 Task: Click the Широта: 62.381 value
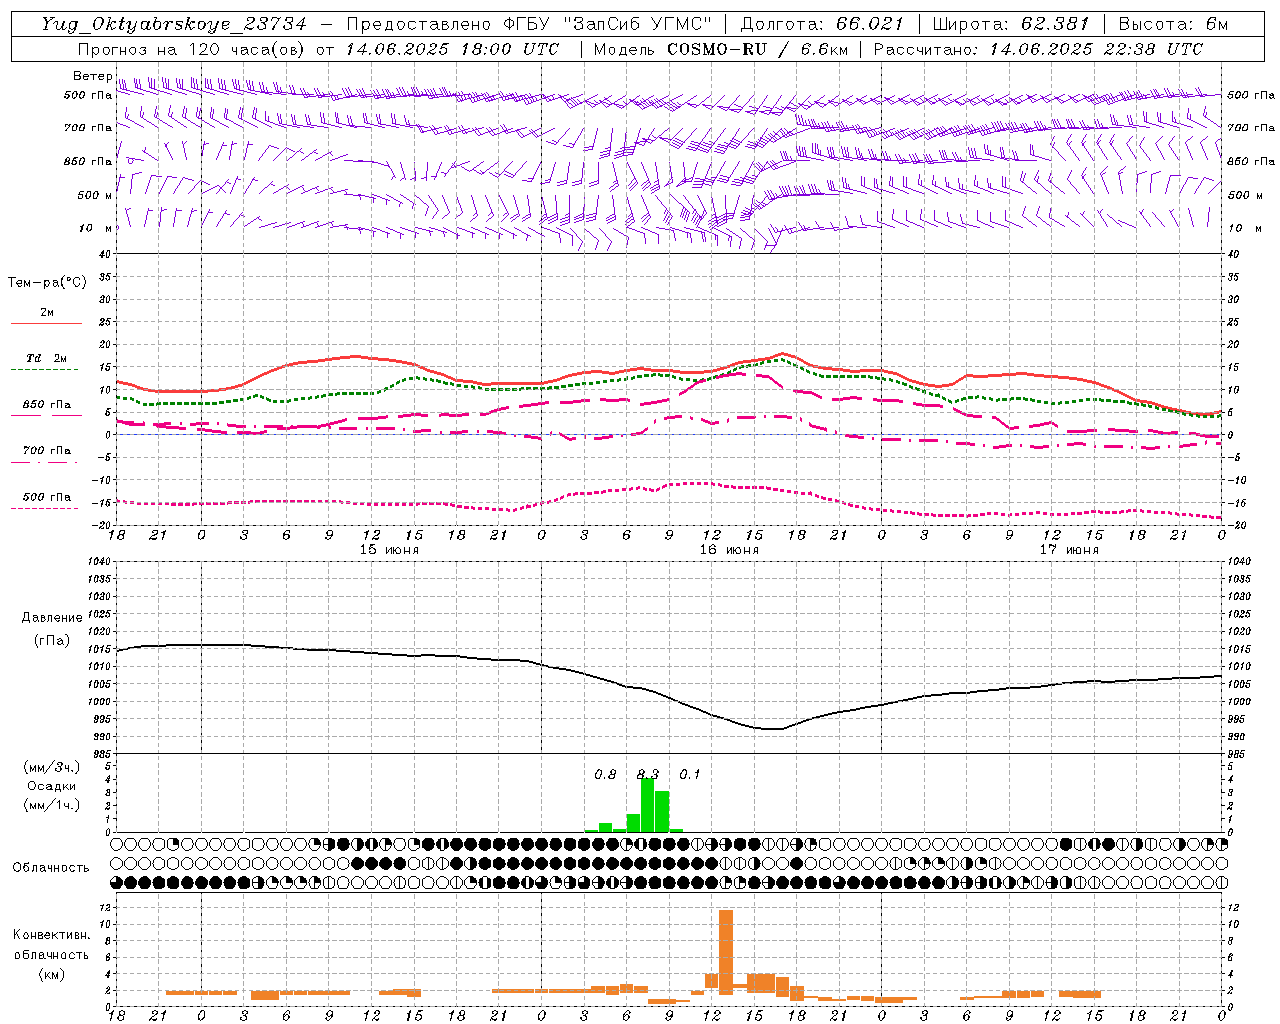point(1011,24)
